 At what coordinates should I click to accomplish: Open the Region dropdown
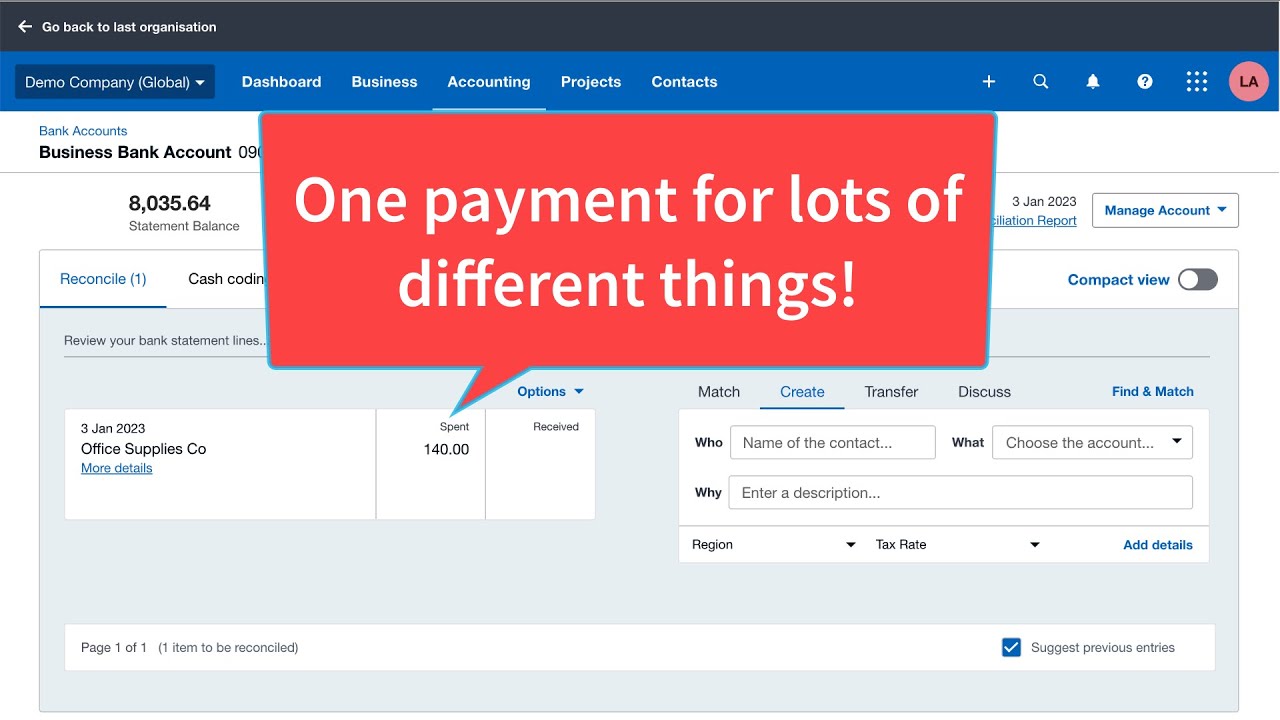(774, 544)
